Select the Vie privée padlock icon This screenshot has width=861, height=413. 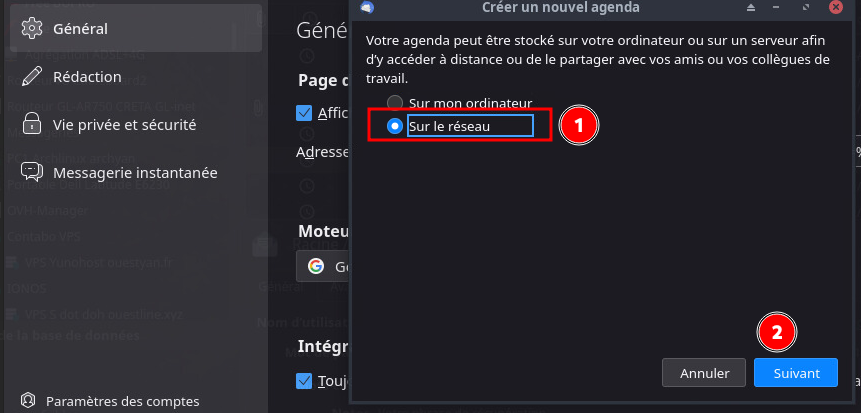pos(31,125)
